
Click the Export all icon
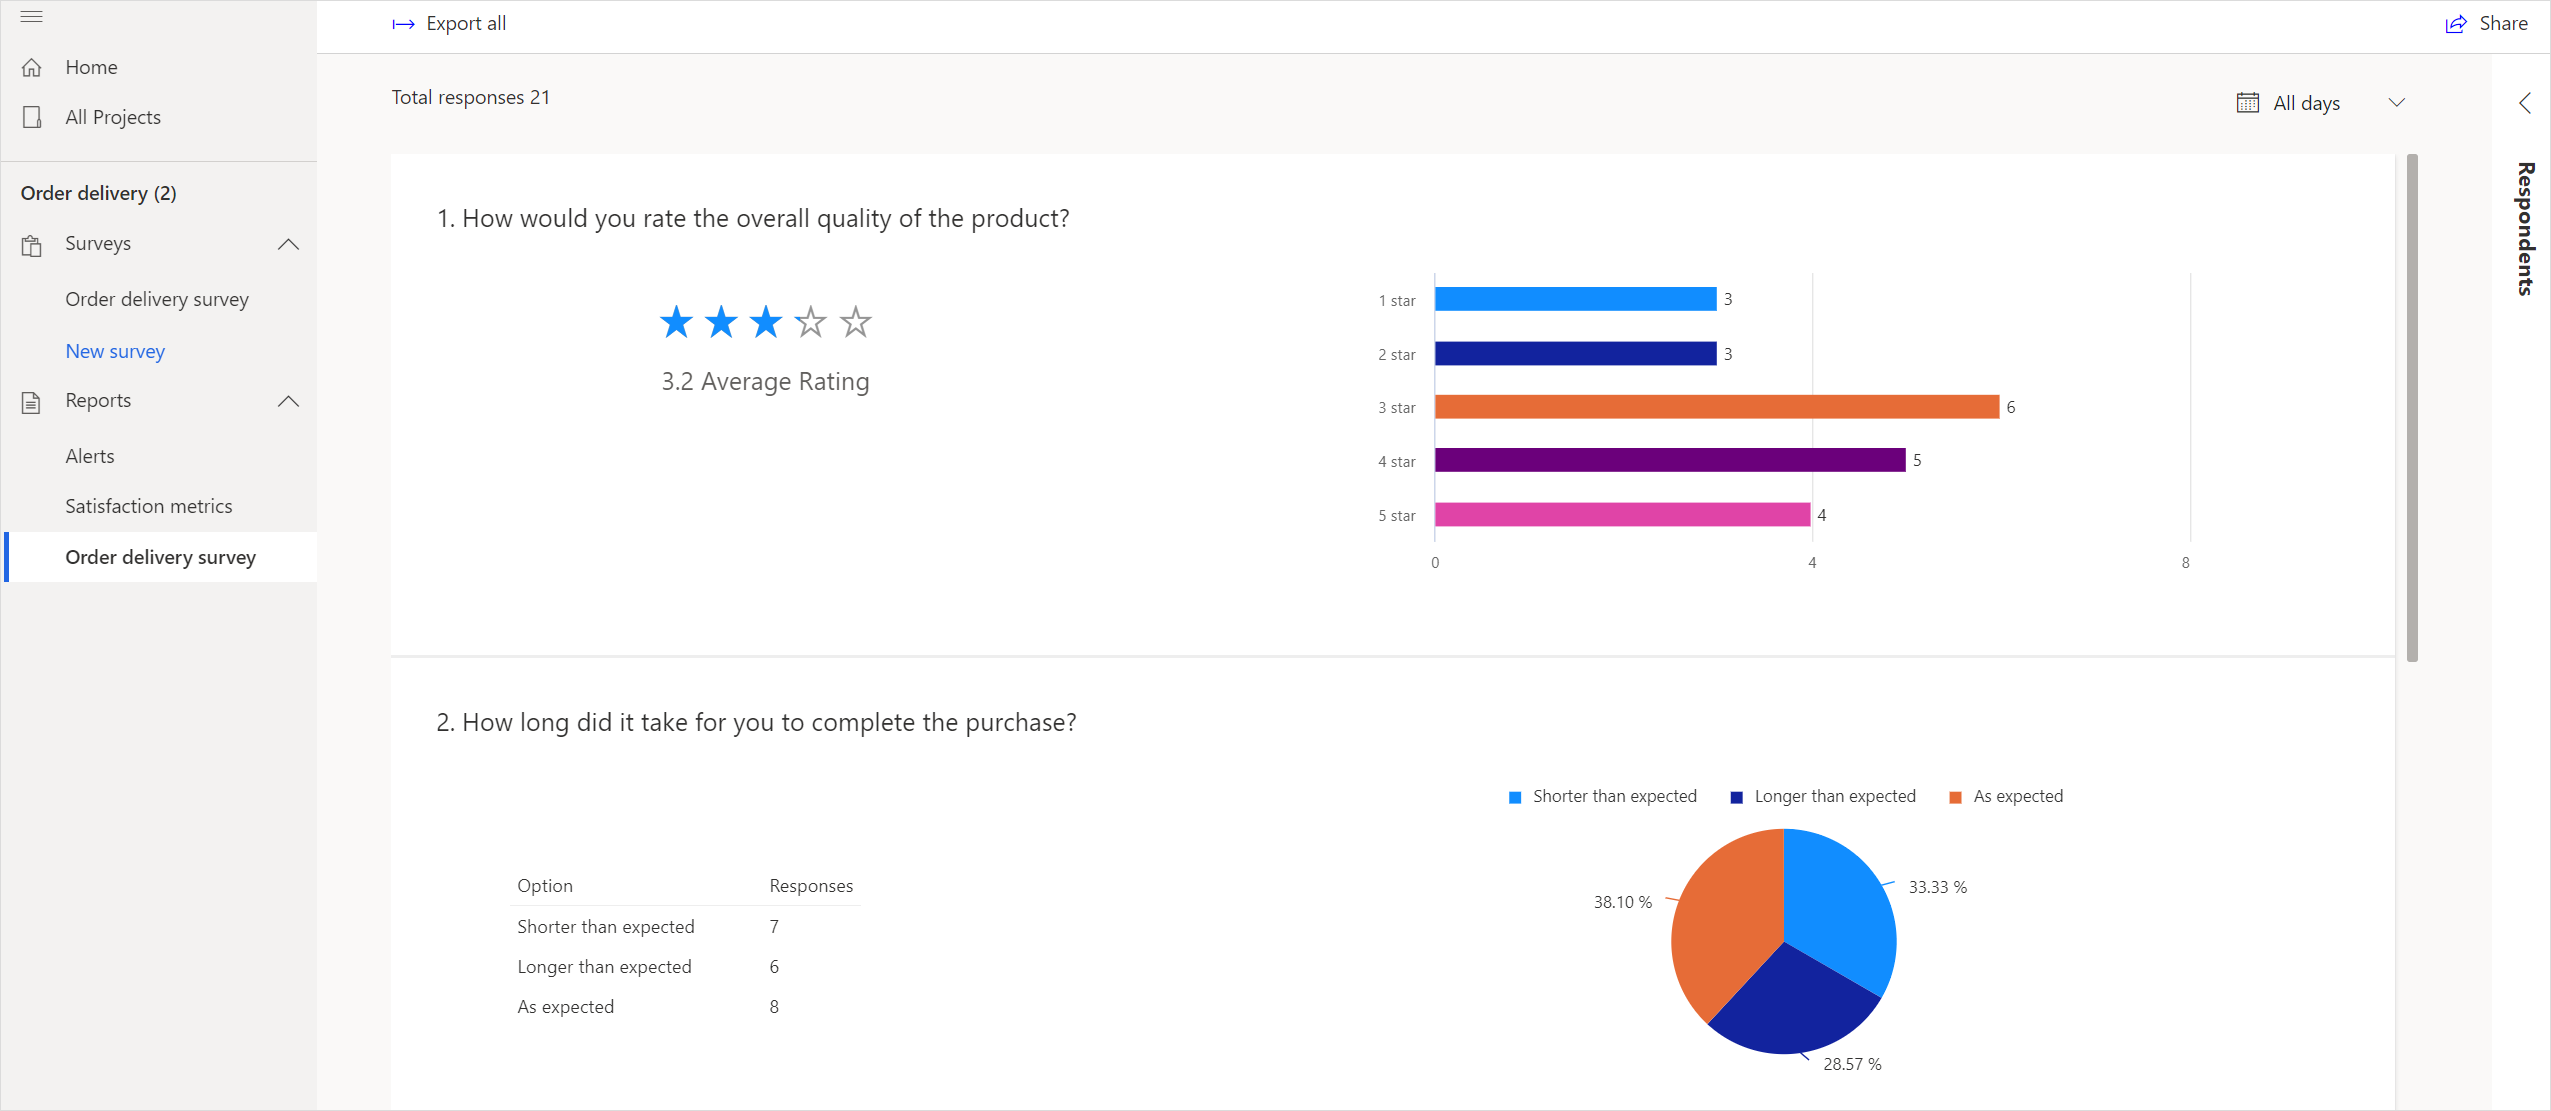point(402,23)
